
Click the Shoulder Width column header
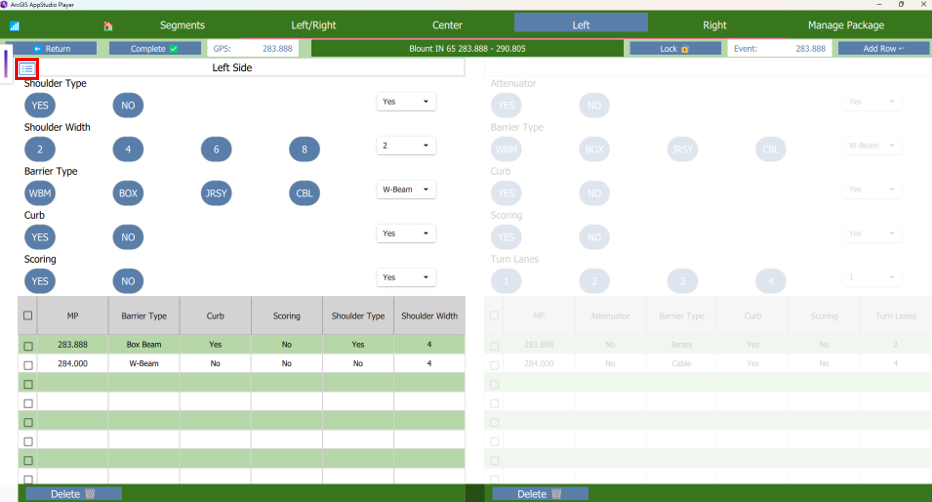(429, 316)
